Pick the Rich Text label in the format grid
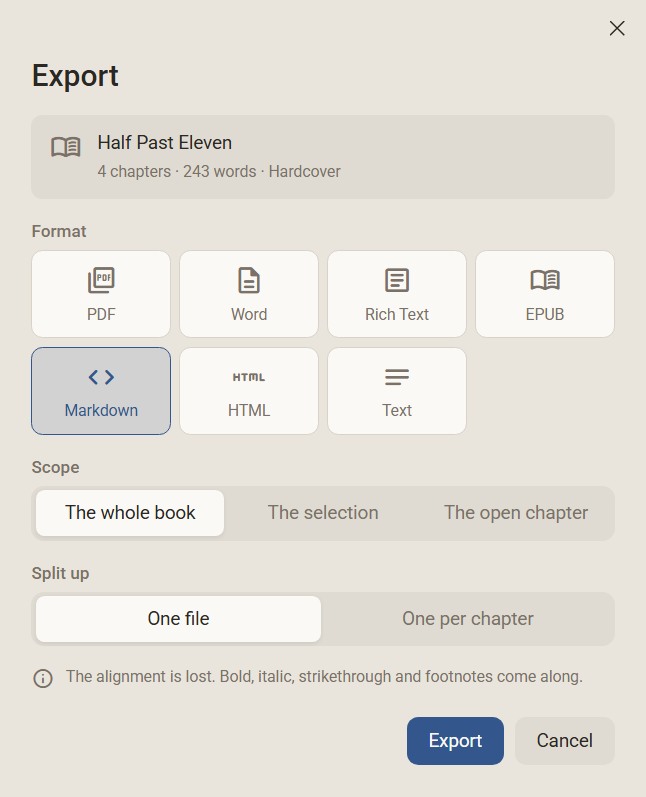The height and width of the screenshot is (797, 646). point(397,314)
